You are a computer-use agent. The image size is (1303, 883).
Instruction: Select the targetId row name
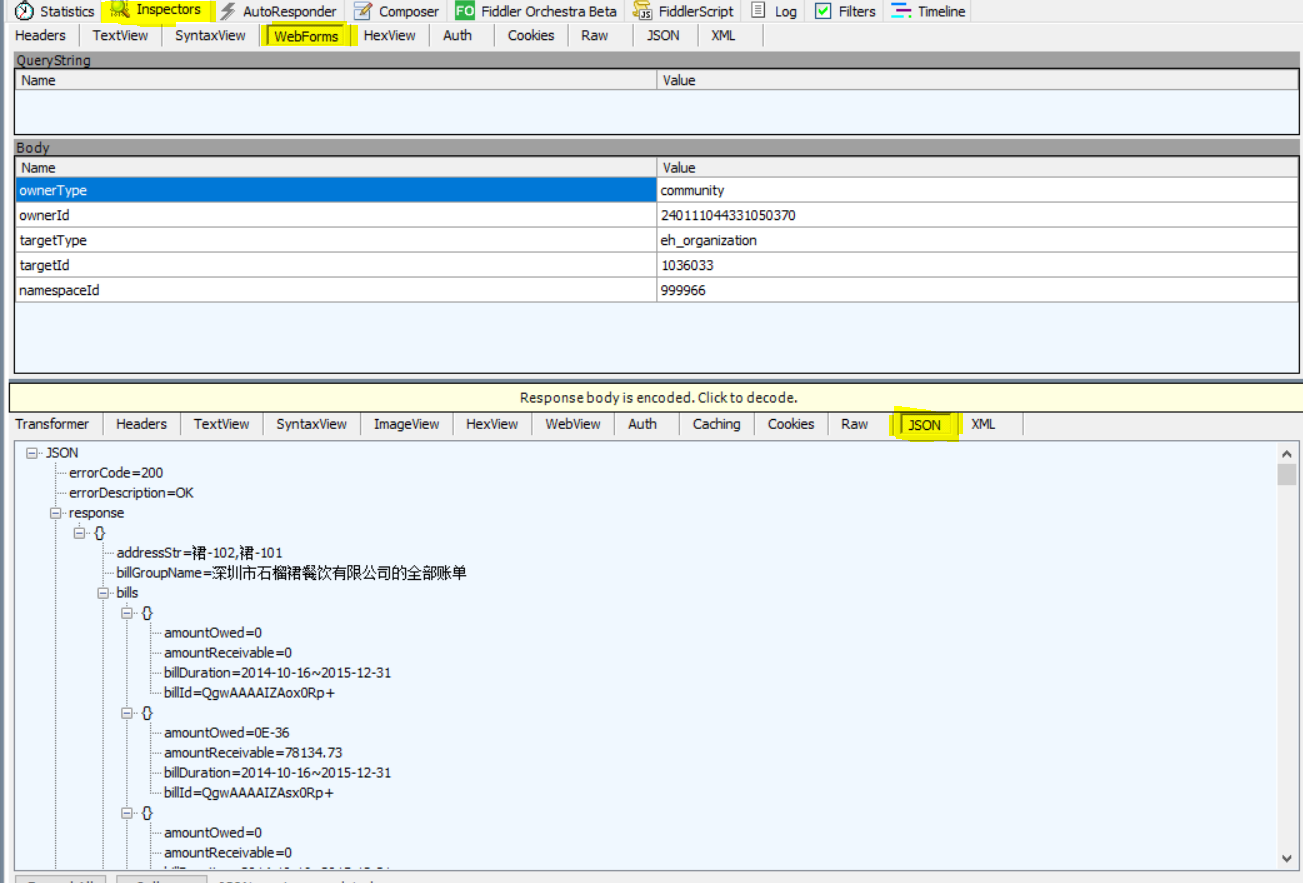click(336, 265)
